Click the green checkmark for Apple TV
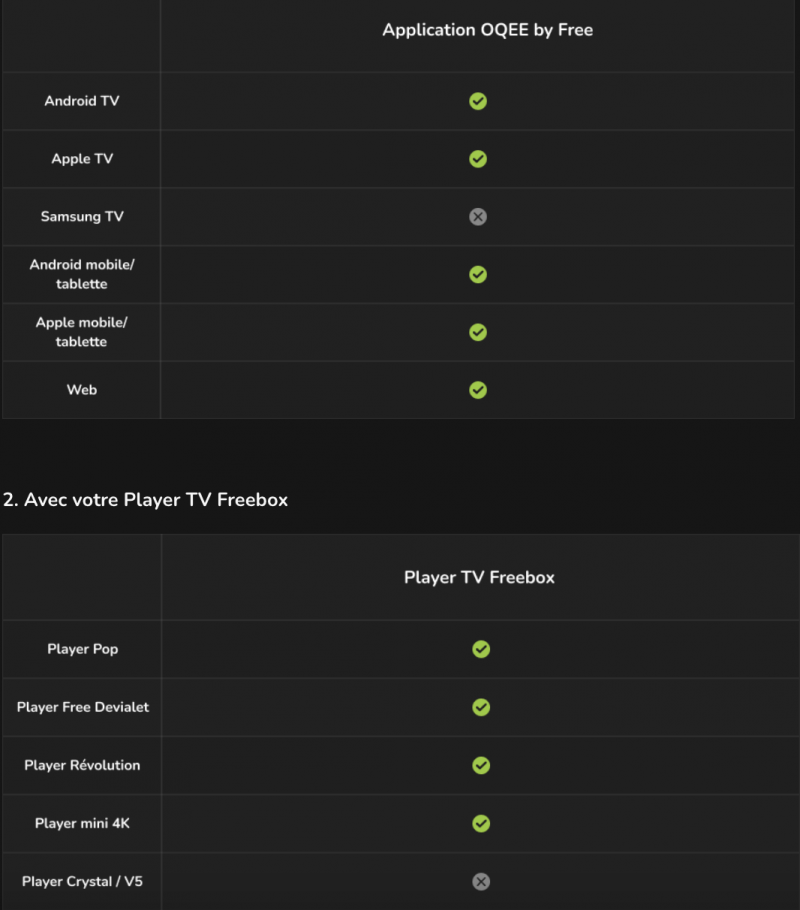Image resolution: width=800 pixels, height=910 pixels. [x=478, y=159]
